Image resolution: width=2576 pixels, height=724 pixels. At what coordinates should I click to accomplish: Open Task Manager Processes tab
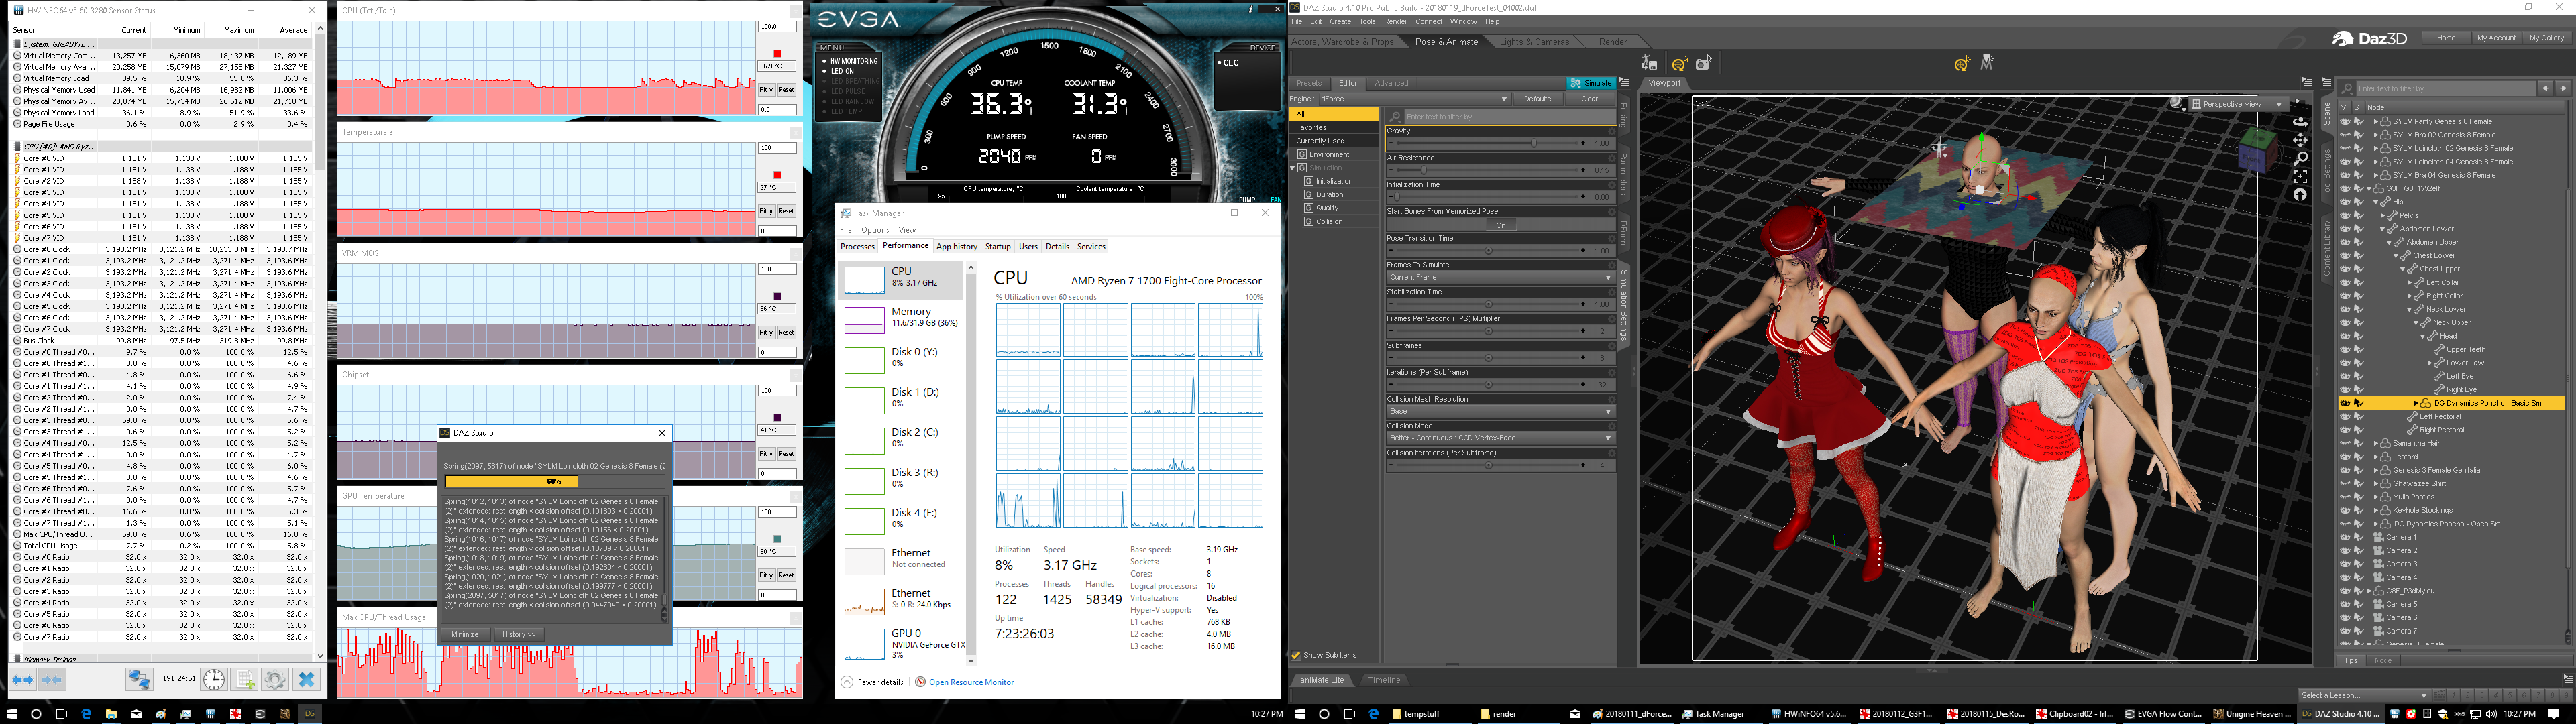[x=857, y=246]
